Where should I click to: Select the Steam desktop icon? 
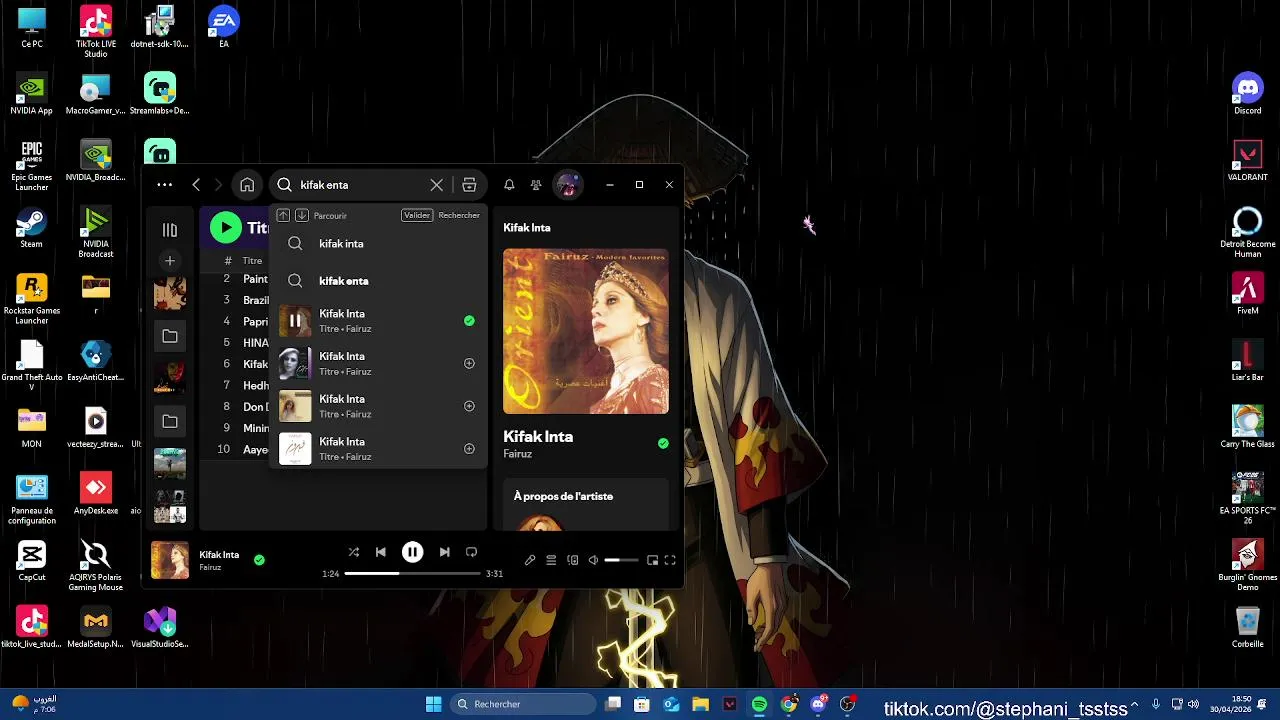click(31, 227)
